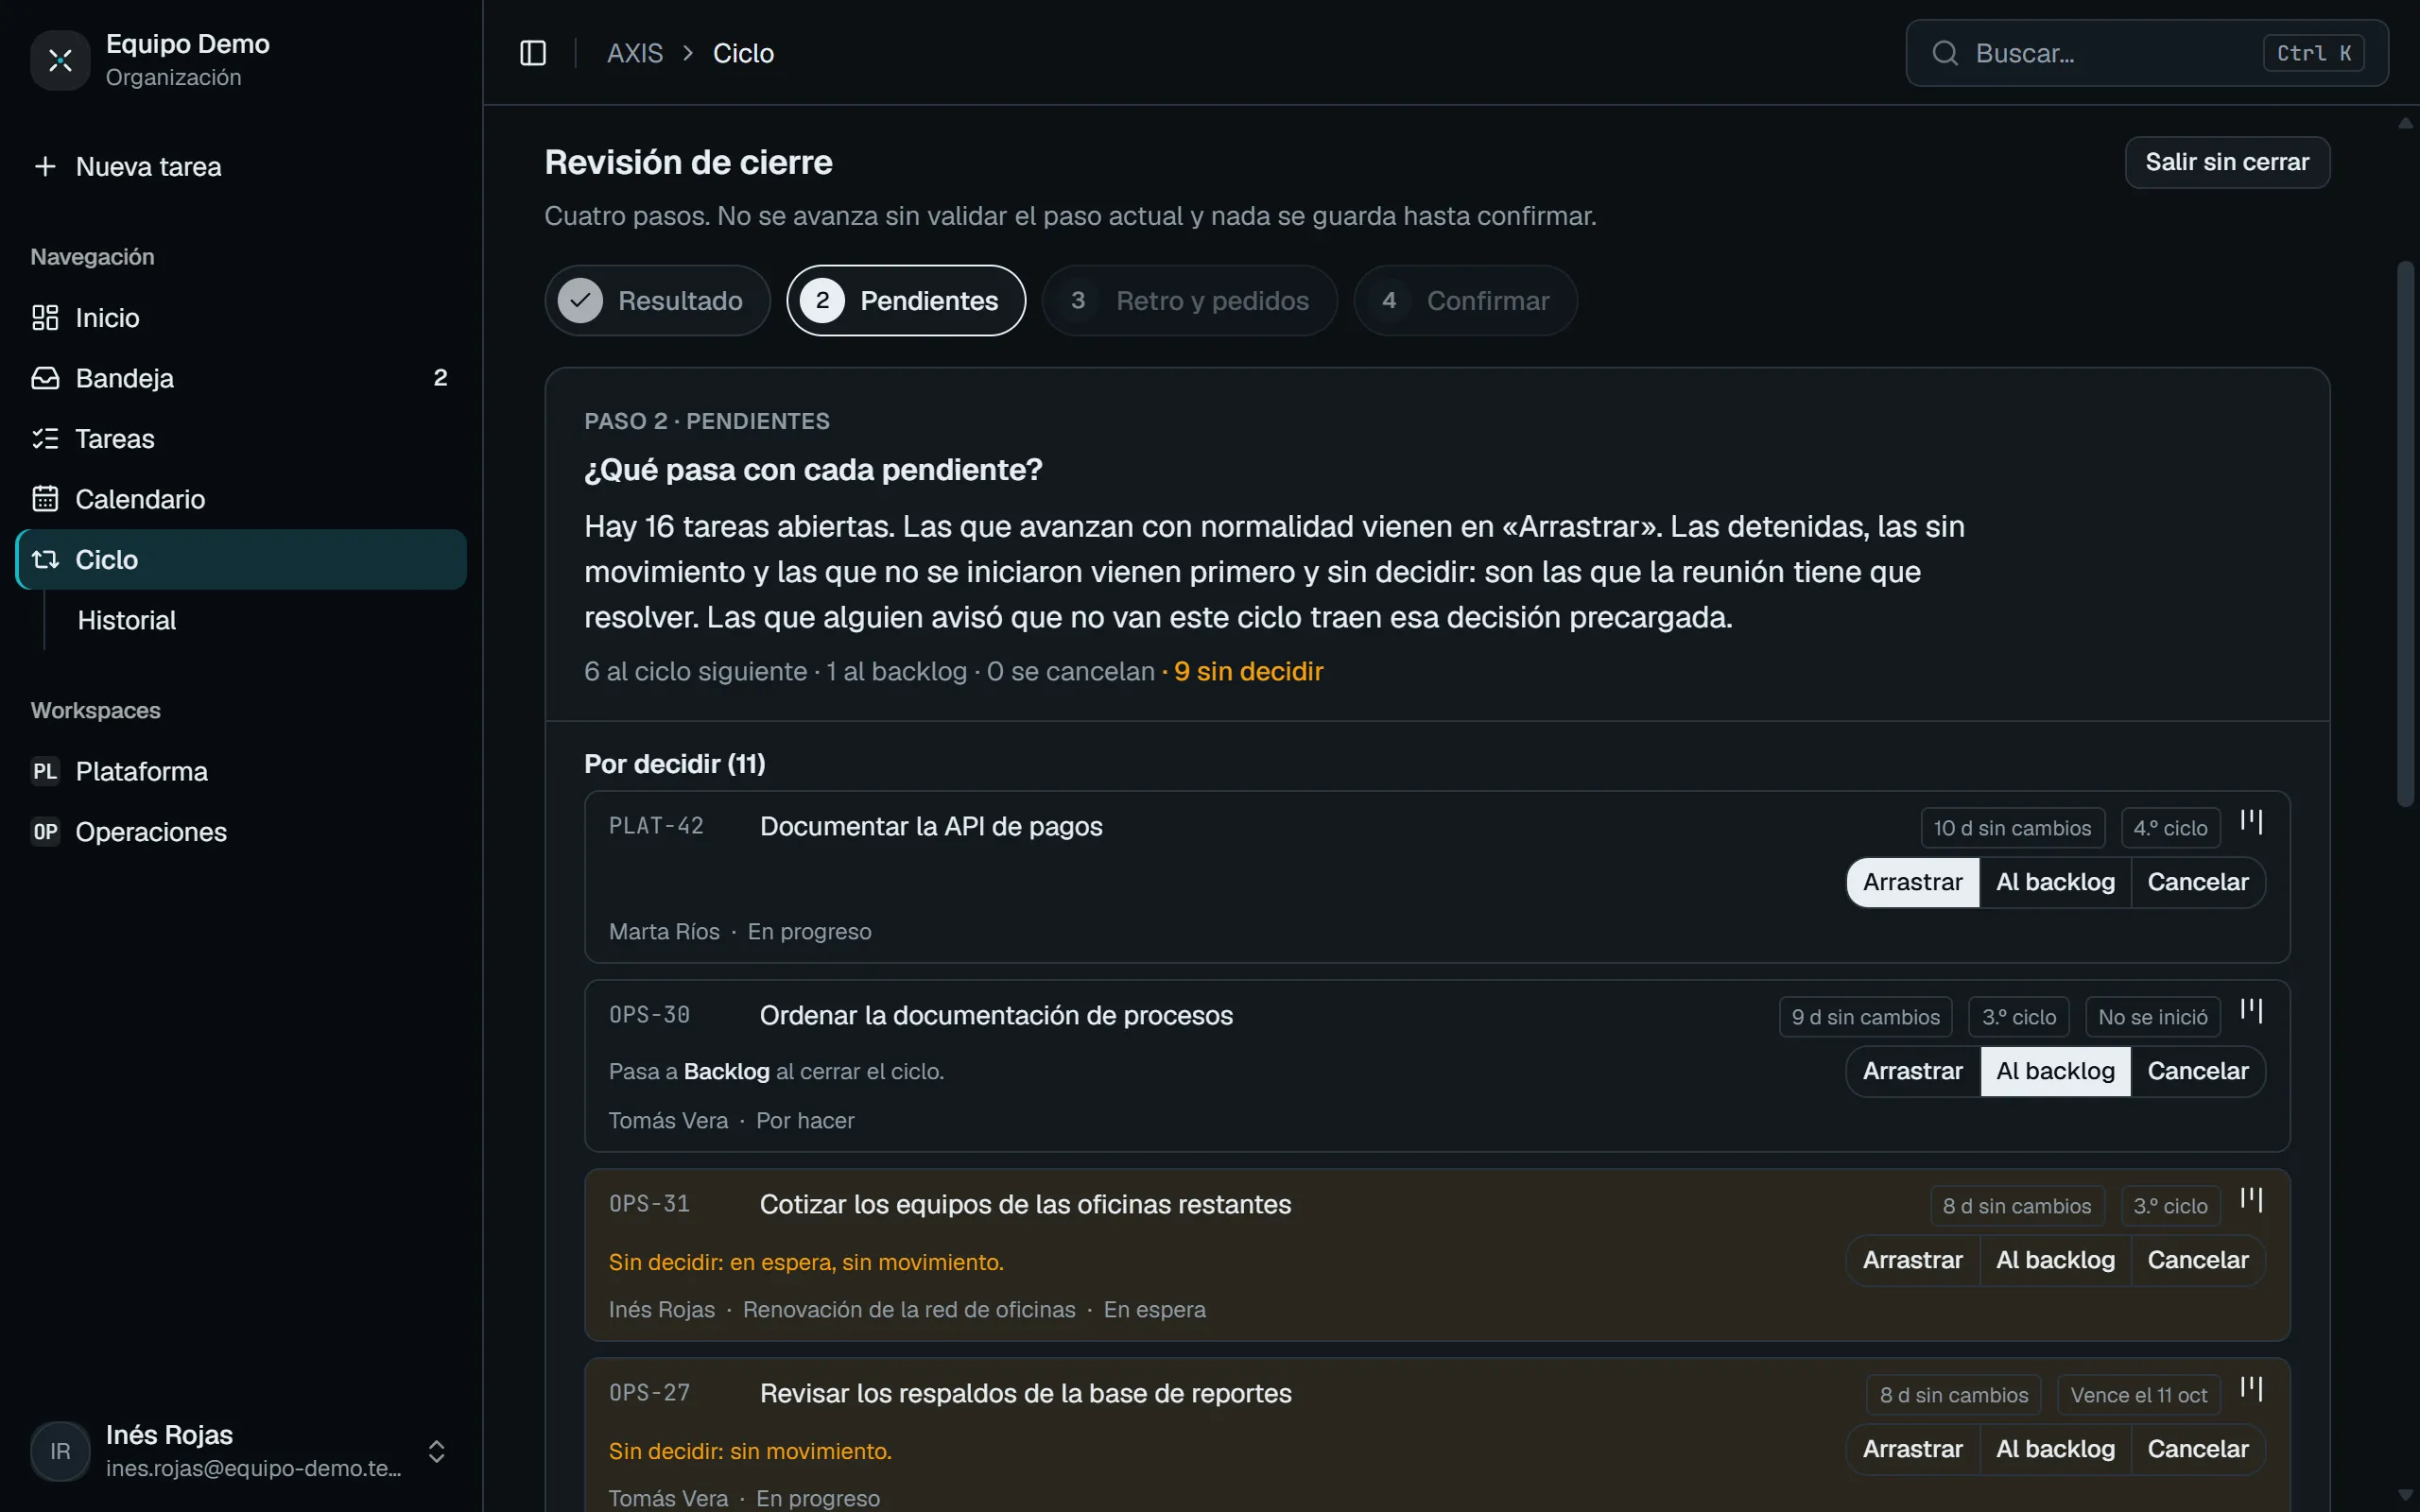The width and height of the screenshot is (2420, 1512).
Task: Click the page vertical scrollbar thumb
Action: click(x=2406, y=533)
